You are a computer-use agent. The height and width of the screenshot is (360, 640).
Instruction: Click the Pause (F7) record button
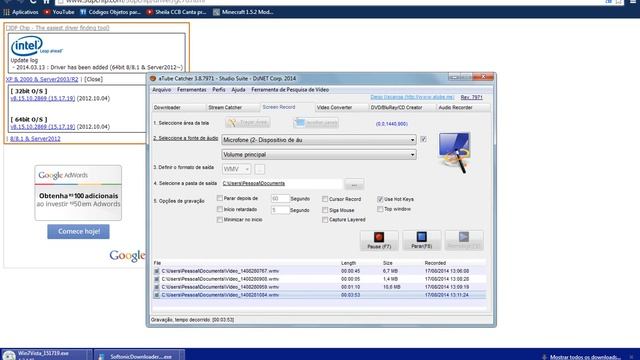point(379,240)
